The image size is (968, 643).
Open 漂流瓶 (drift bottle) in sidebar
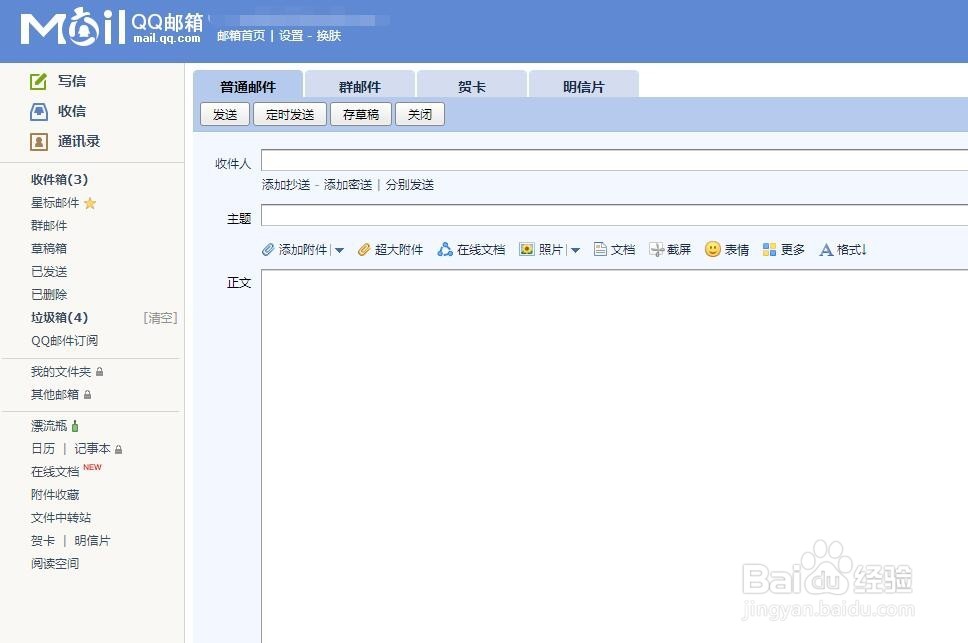47,425
